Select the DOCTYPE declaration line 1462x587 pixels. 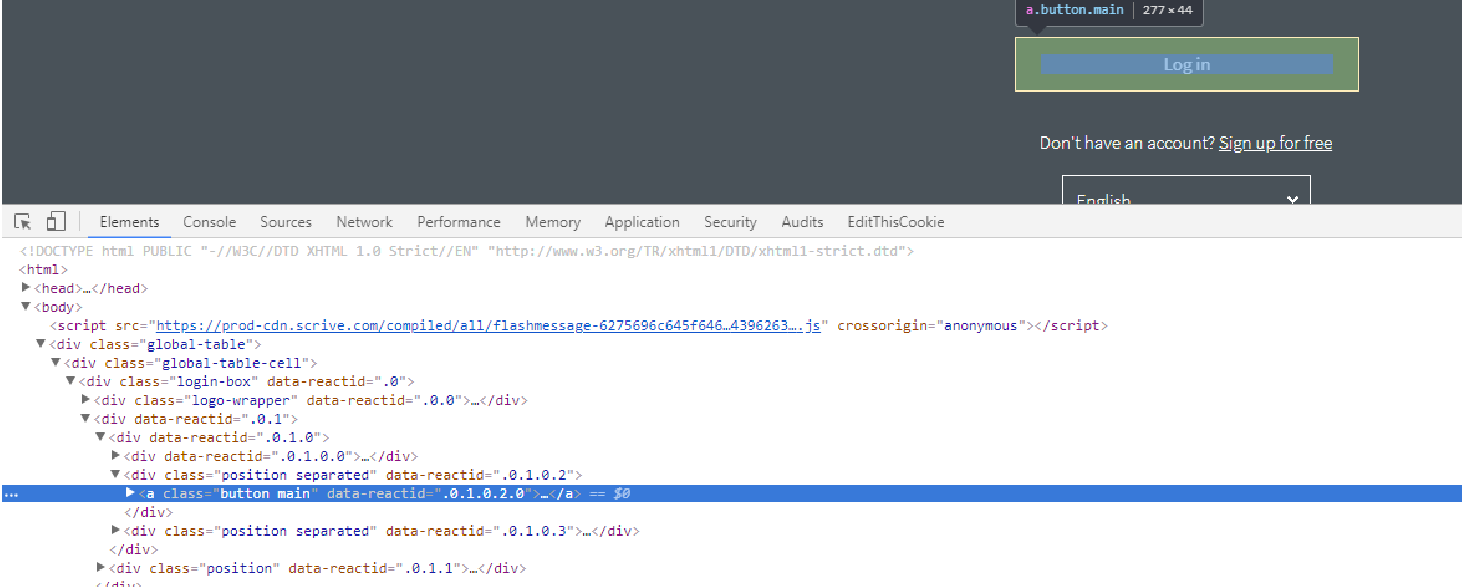coord(466,251)
